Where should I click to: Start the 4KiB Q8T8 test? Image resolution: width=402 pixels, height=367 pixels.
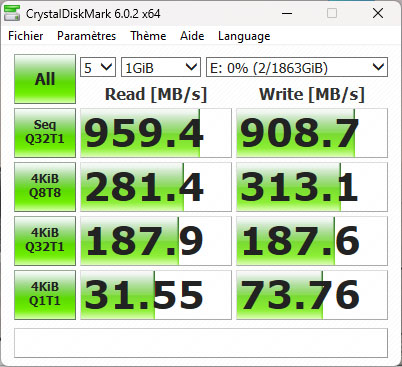tap(45, 187)
